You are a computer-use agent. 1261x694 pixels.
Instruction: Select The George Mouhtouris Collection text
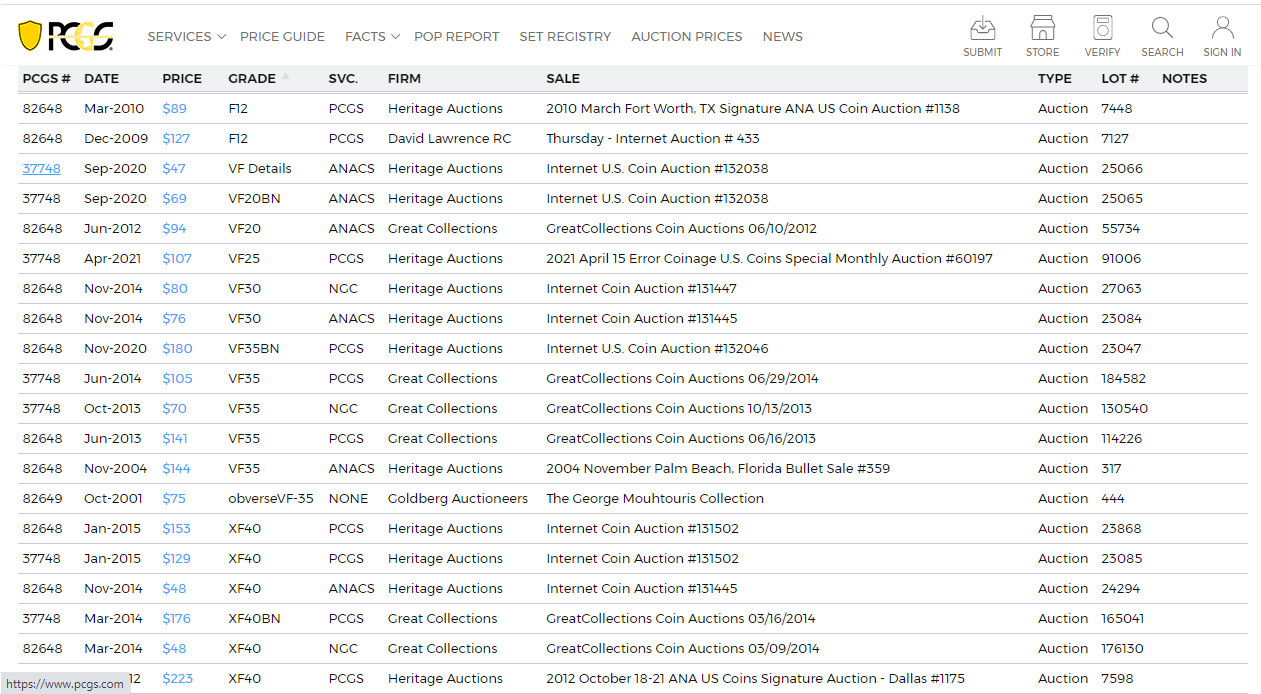655,498
